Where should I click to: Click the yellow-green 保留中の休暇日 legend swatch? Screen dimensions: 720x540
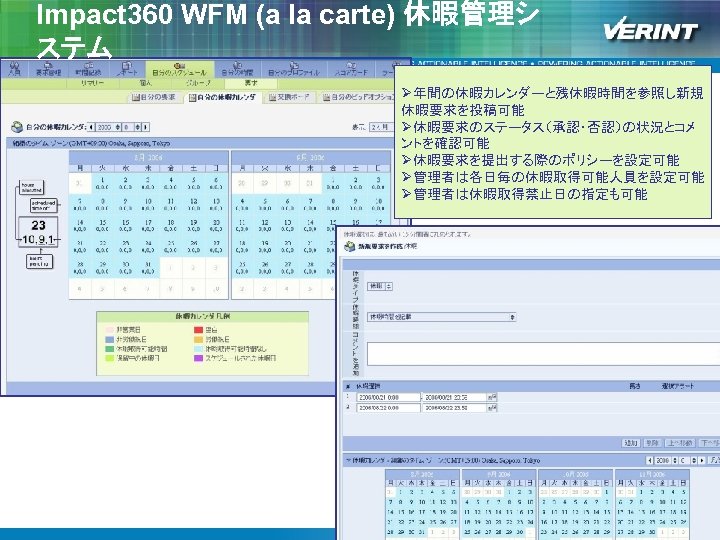[109, 358]
